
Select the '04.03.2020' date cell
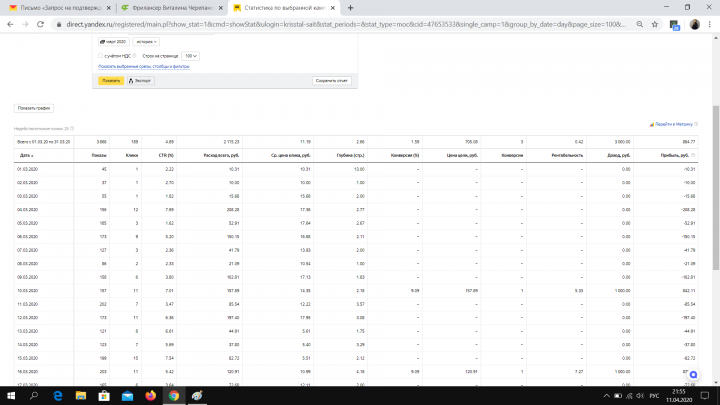coord(28,210)
